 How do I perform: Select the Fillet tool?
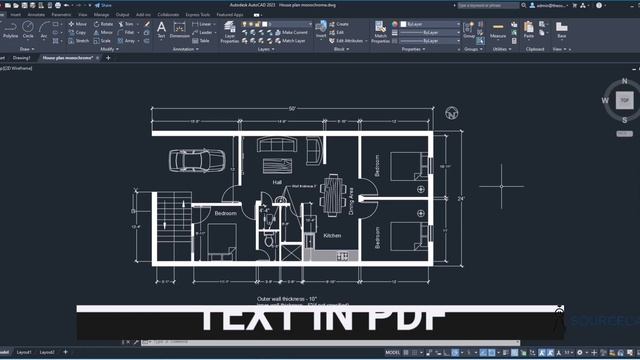[x=126, y=32]
